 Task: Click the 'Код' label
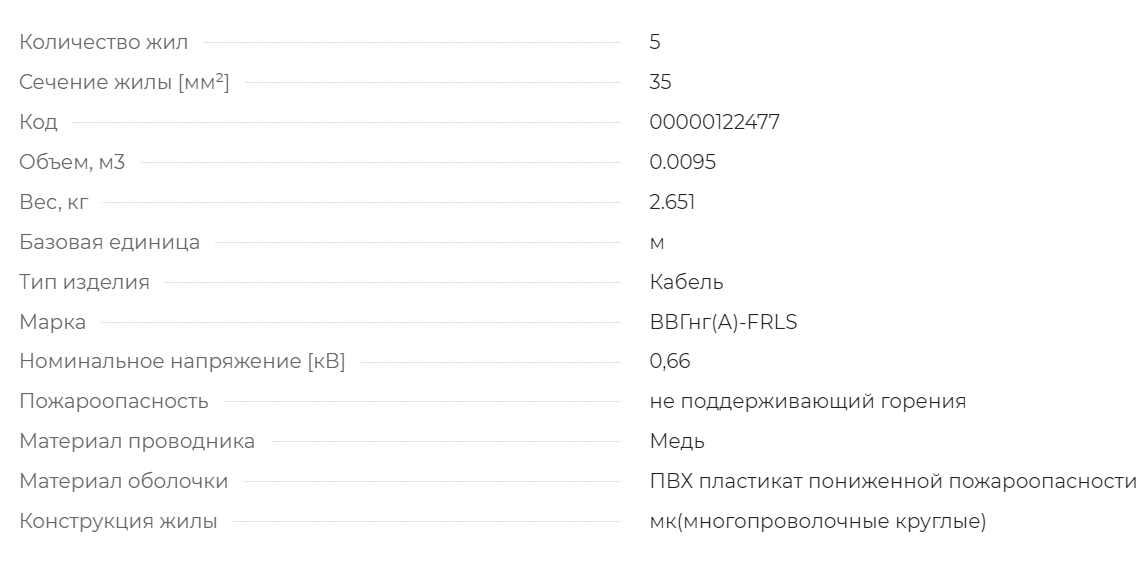pyautogui.click(x=38, y=122)
